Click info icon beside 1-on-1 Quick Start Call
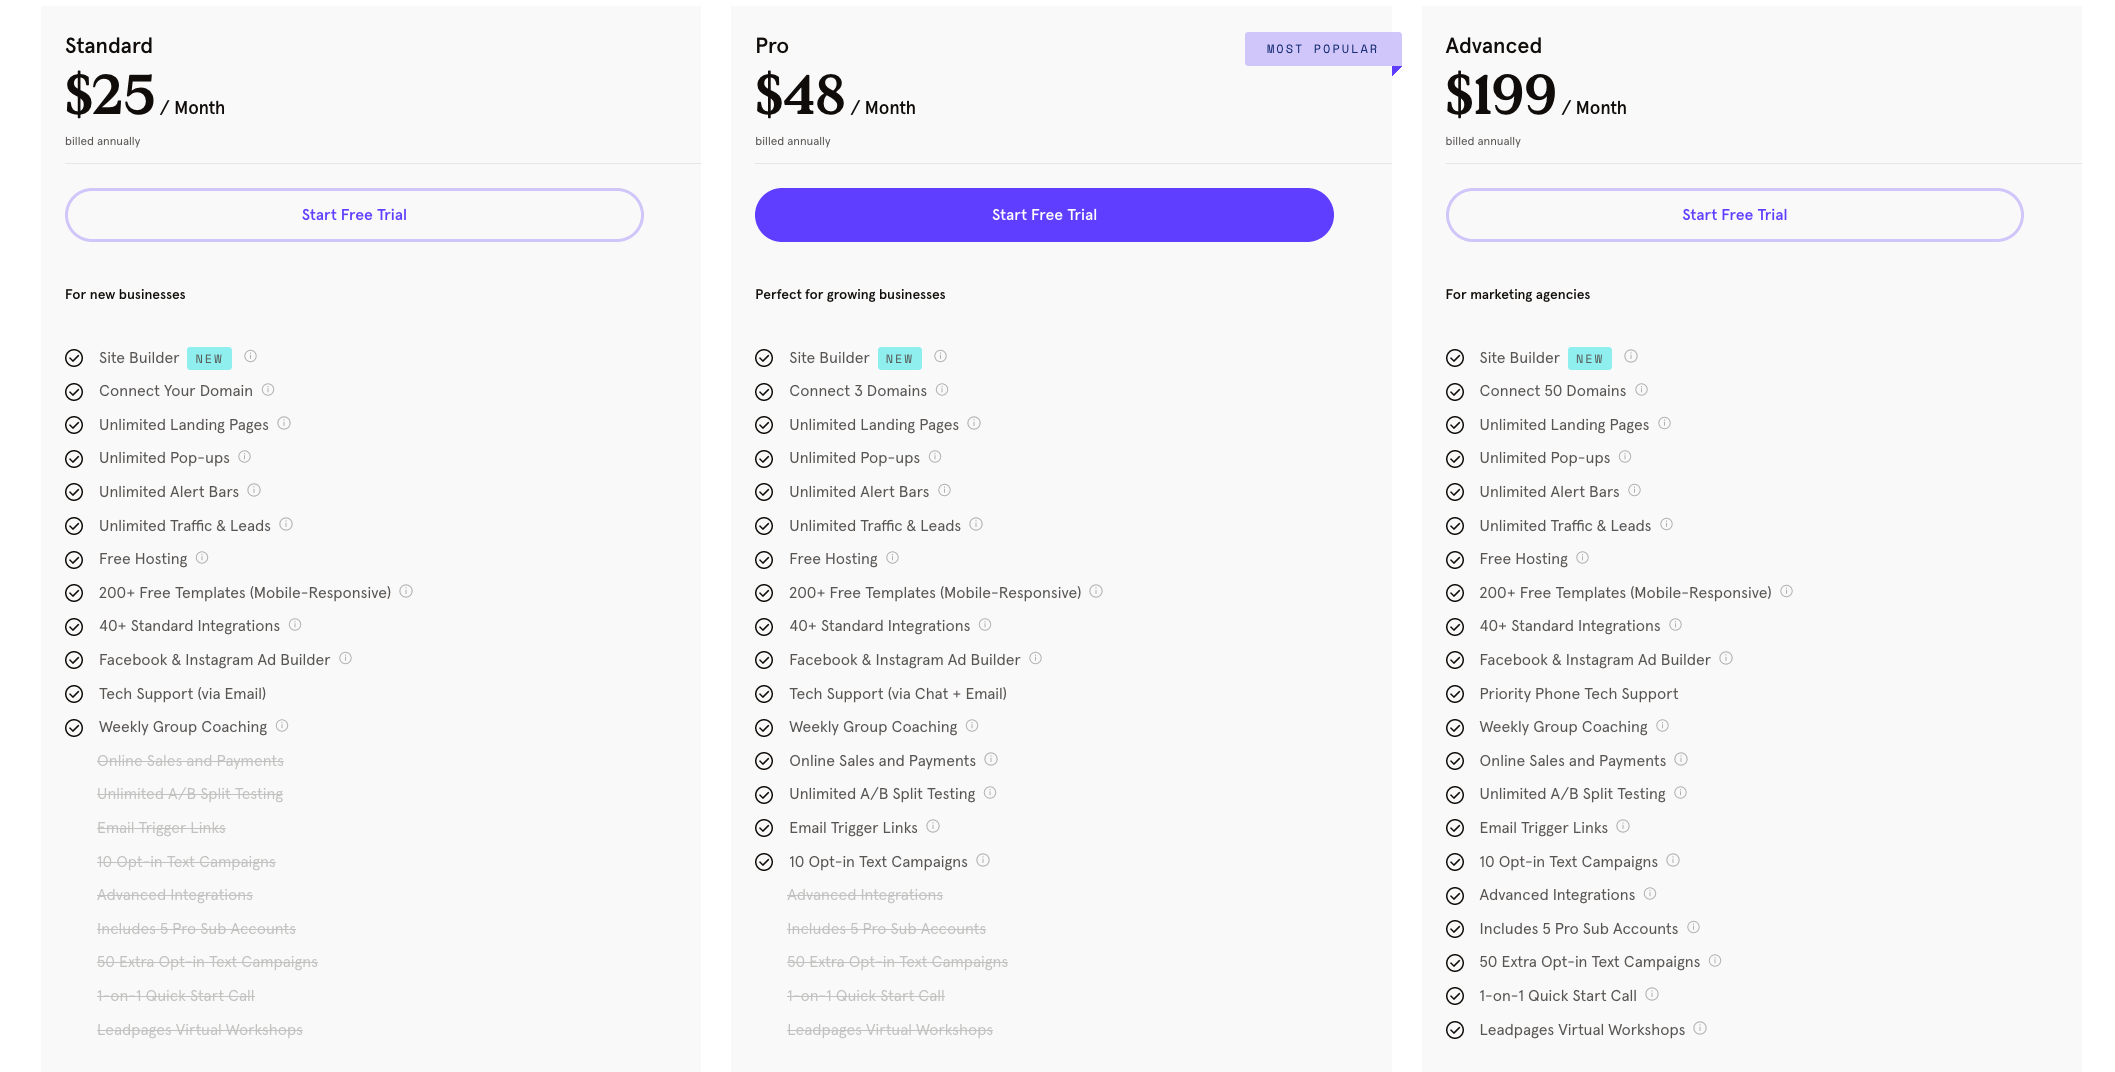This screenshot has width=2115, height=1072. 1652,994
